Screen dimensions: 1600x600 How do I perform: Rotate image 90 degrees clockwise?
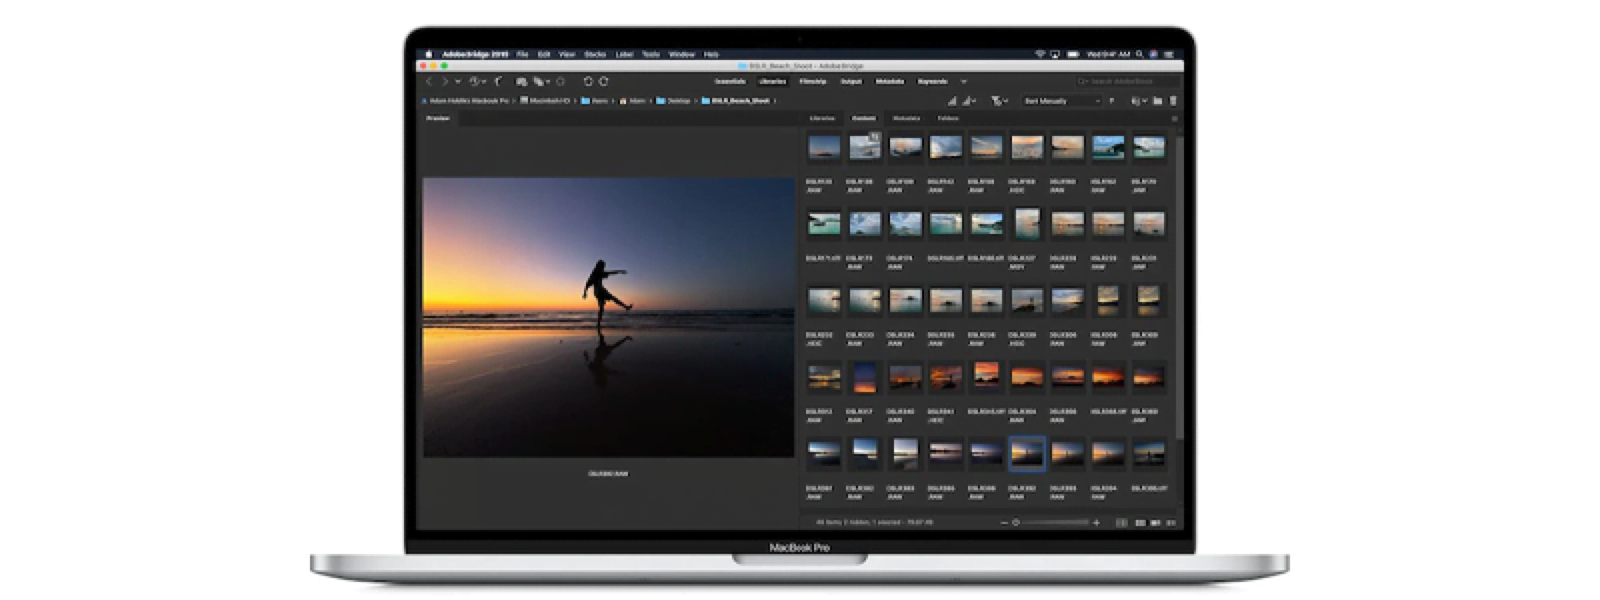click(x=604, y=81)
